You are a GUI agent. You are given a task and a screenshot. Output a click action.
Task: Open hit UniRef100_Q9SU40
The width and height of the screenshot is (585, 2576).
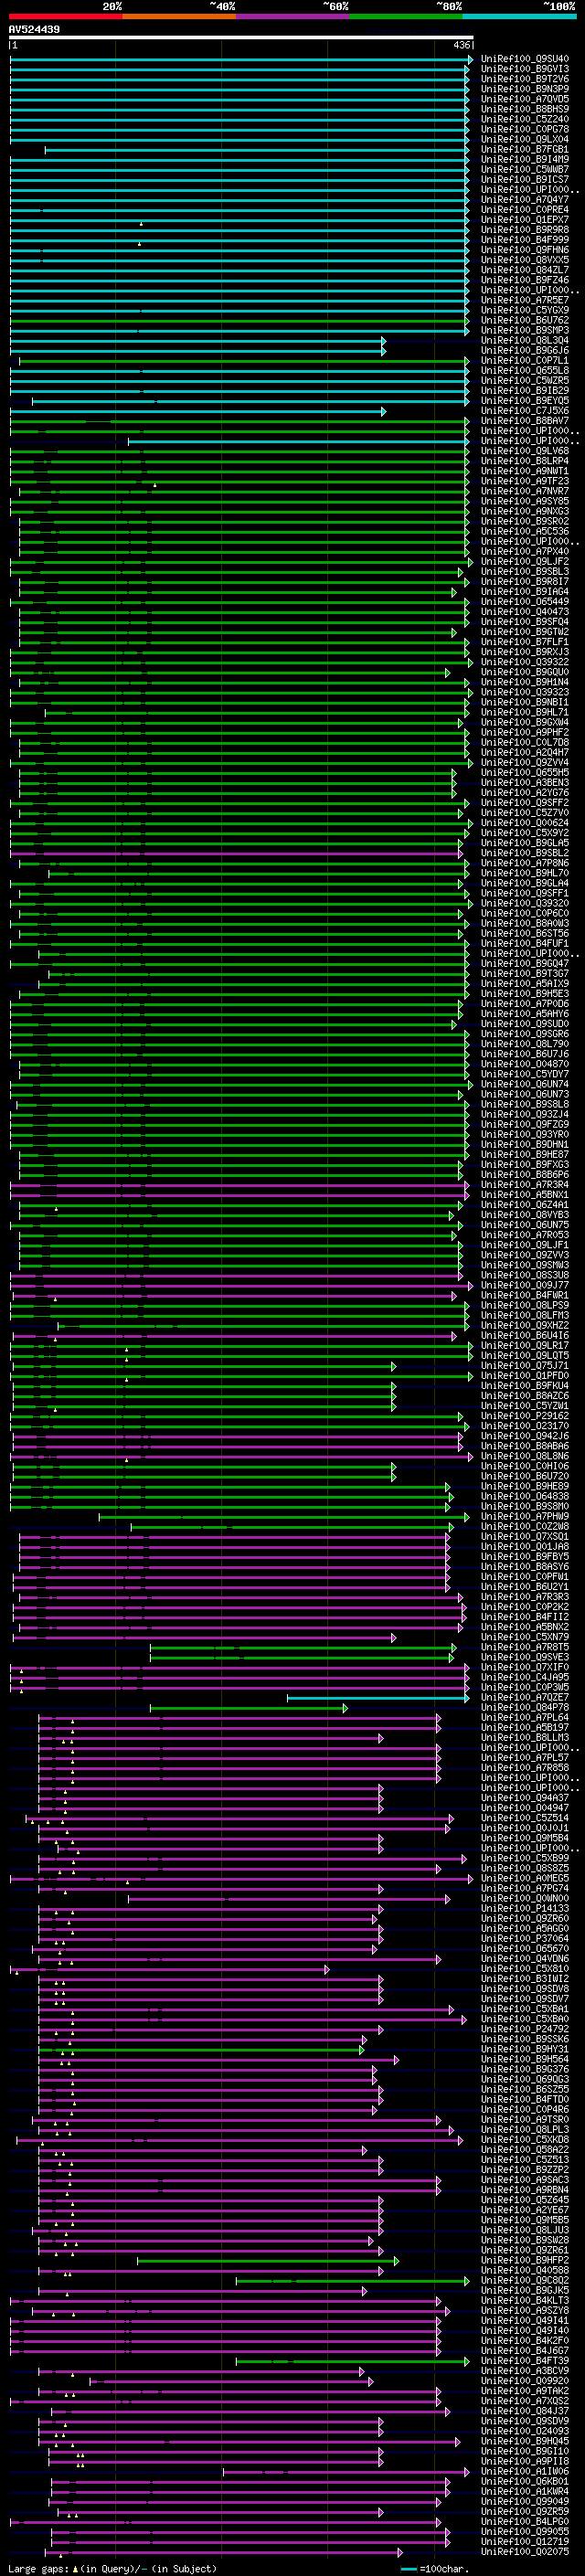point(525,59)
